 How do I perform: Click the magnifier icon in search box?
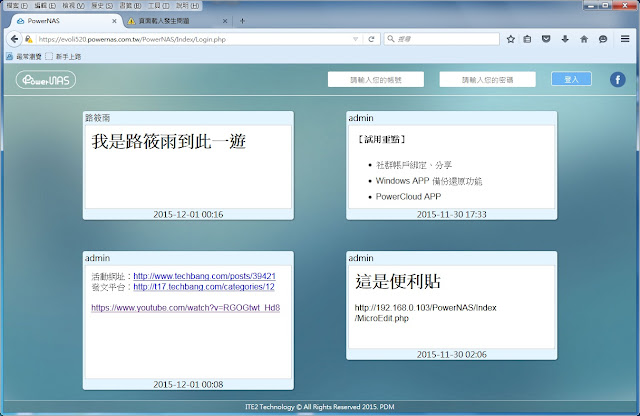click(x=391, y=39)
